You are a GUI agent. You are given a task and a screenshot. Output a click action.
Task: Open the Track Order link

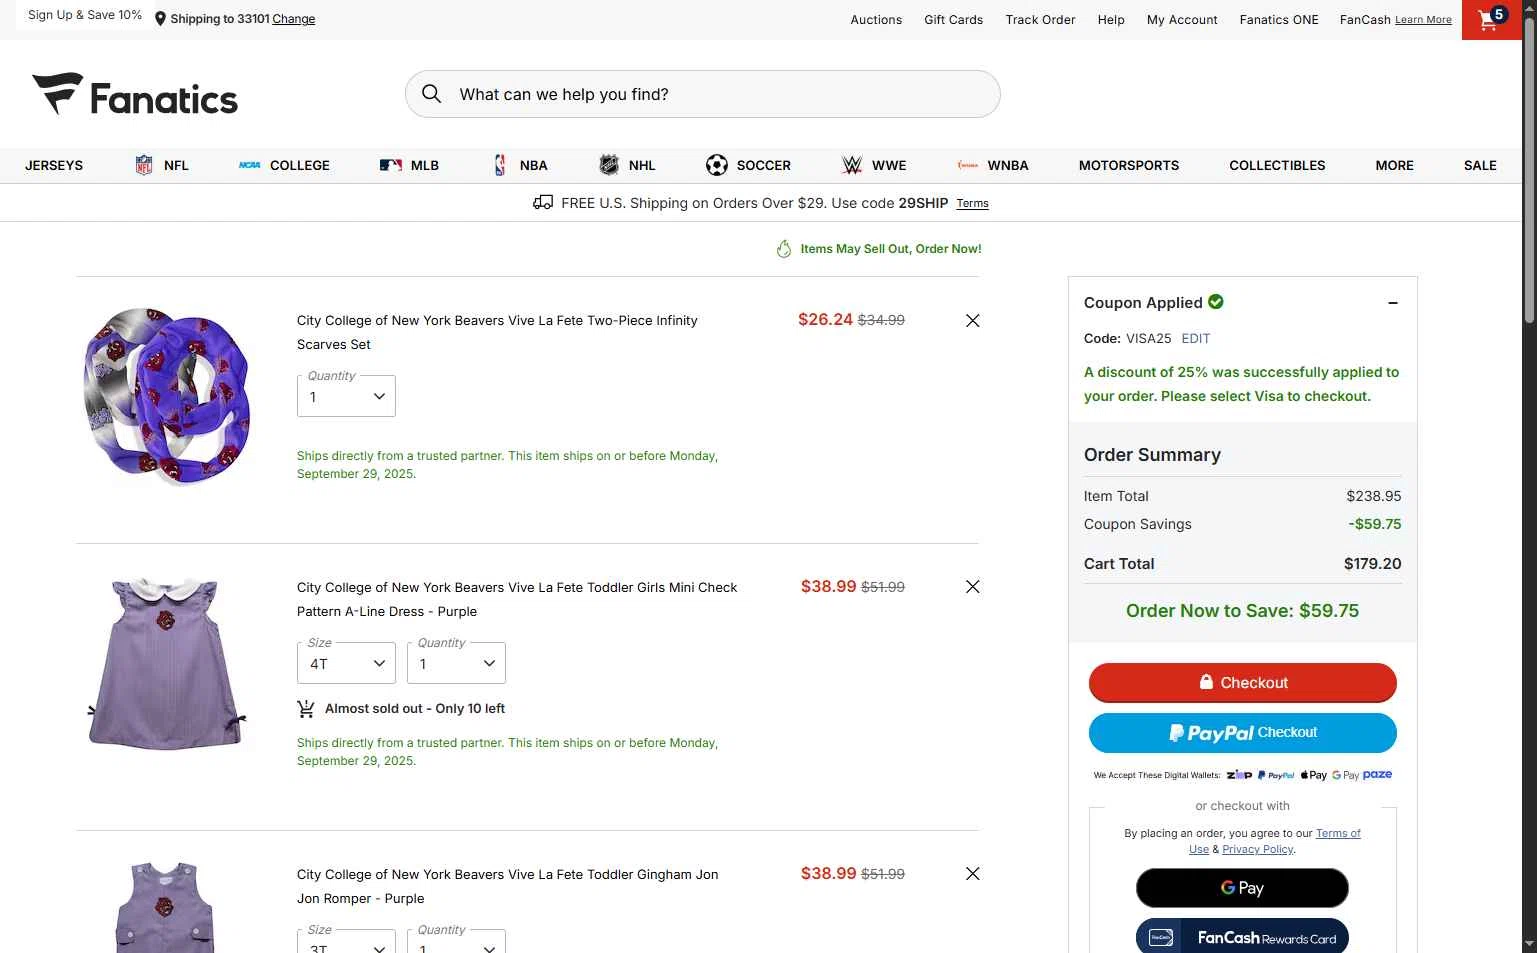[1040, 20]
